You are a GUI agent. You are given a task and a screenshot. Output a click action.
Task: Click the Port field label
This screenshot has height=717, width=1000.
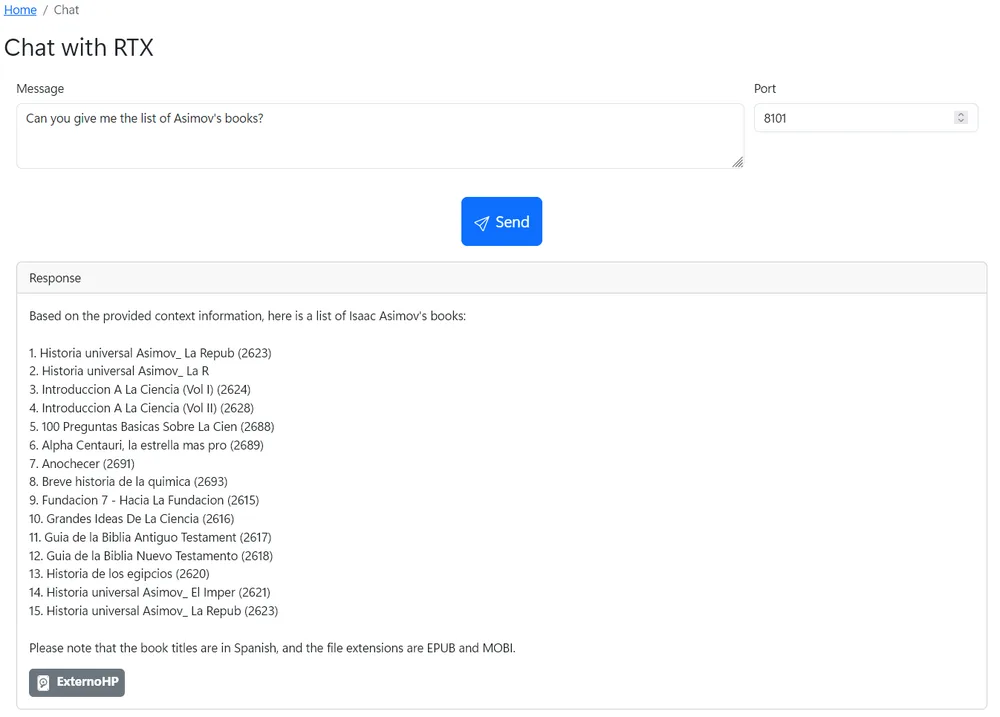click(765, 89)
